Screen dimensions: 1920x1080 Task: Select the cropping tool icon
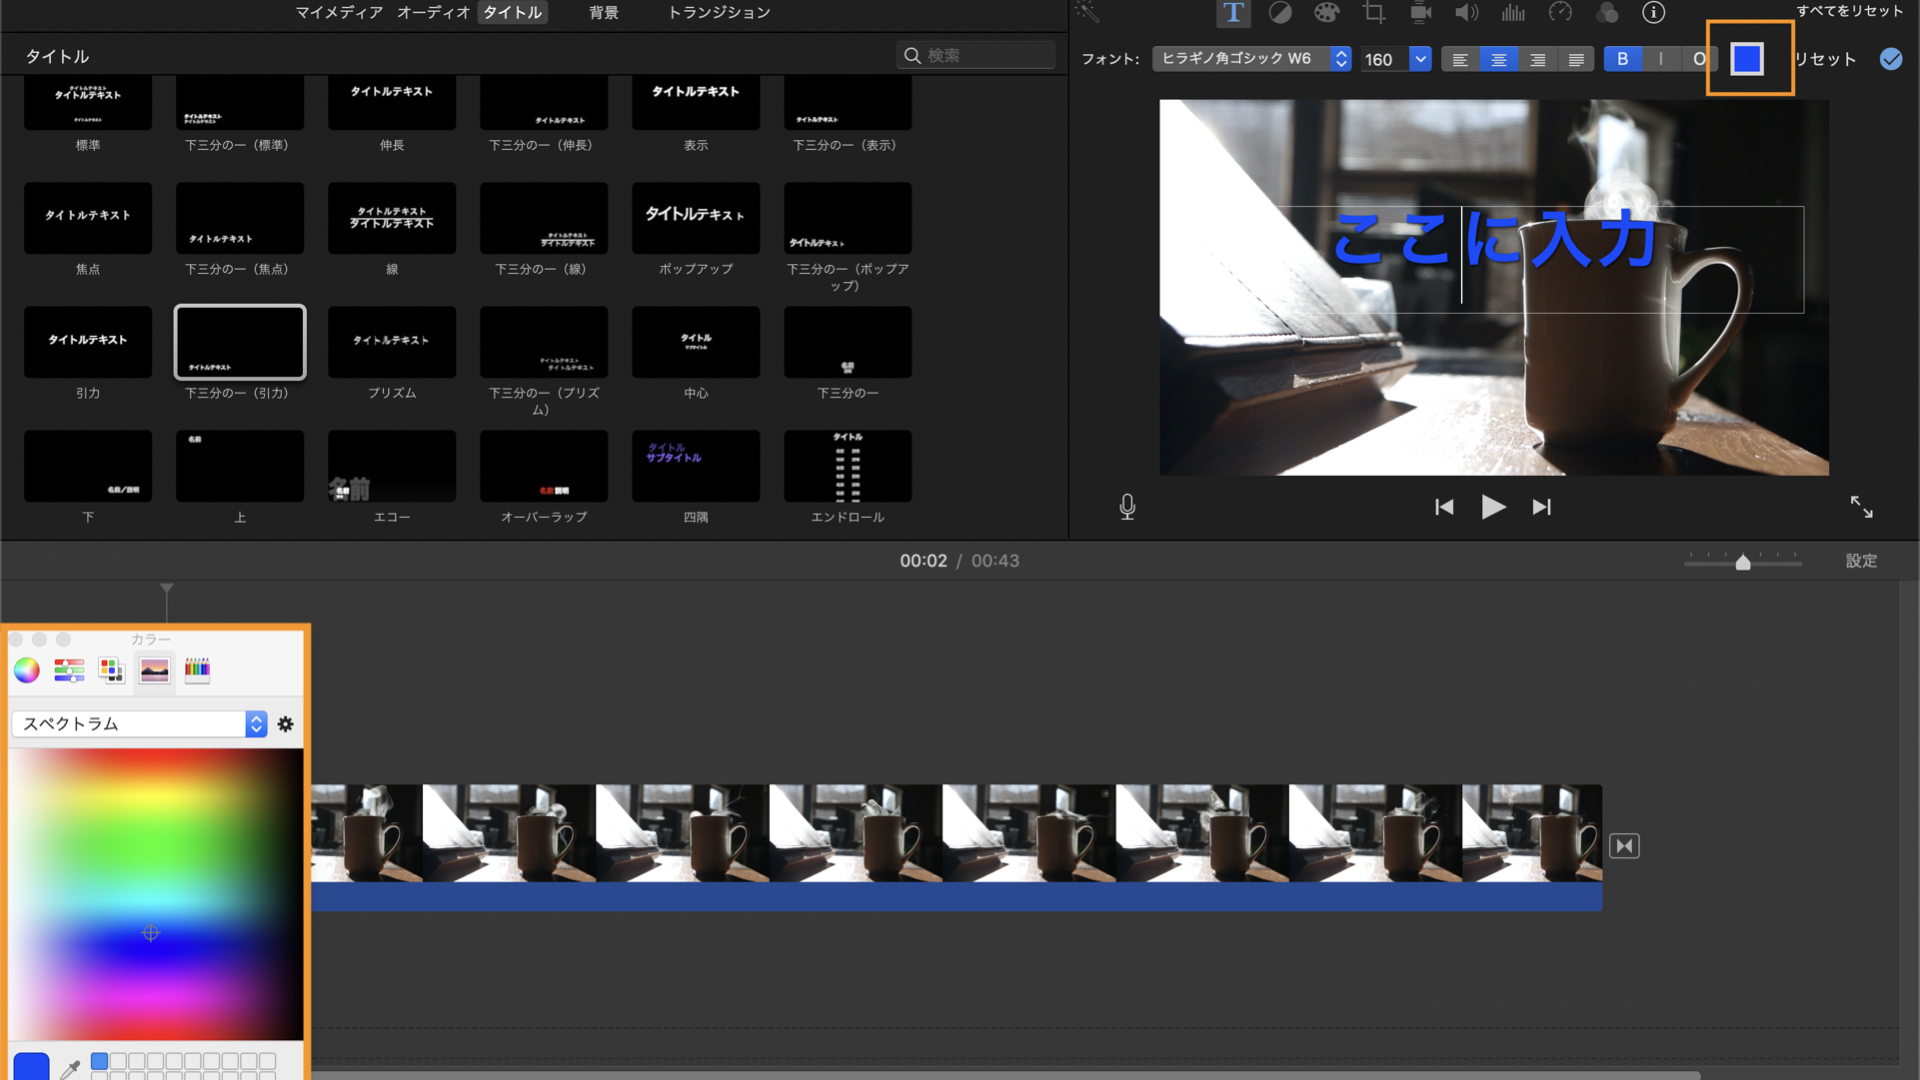pos(1374,13)
